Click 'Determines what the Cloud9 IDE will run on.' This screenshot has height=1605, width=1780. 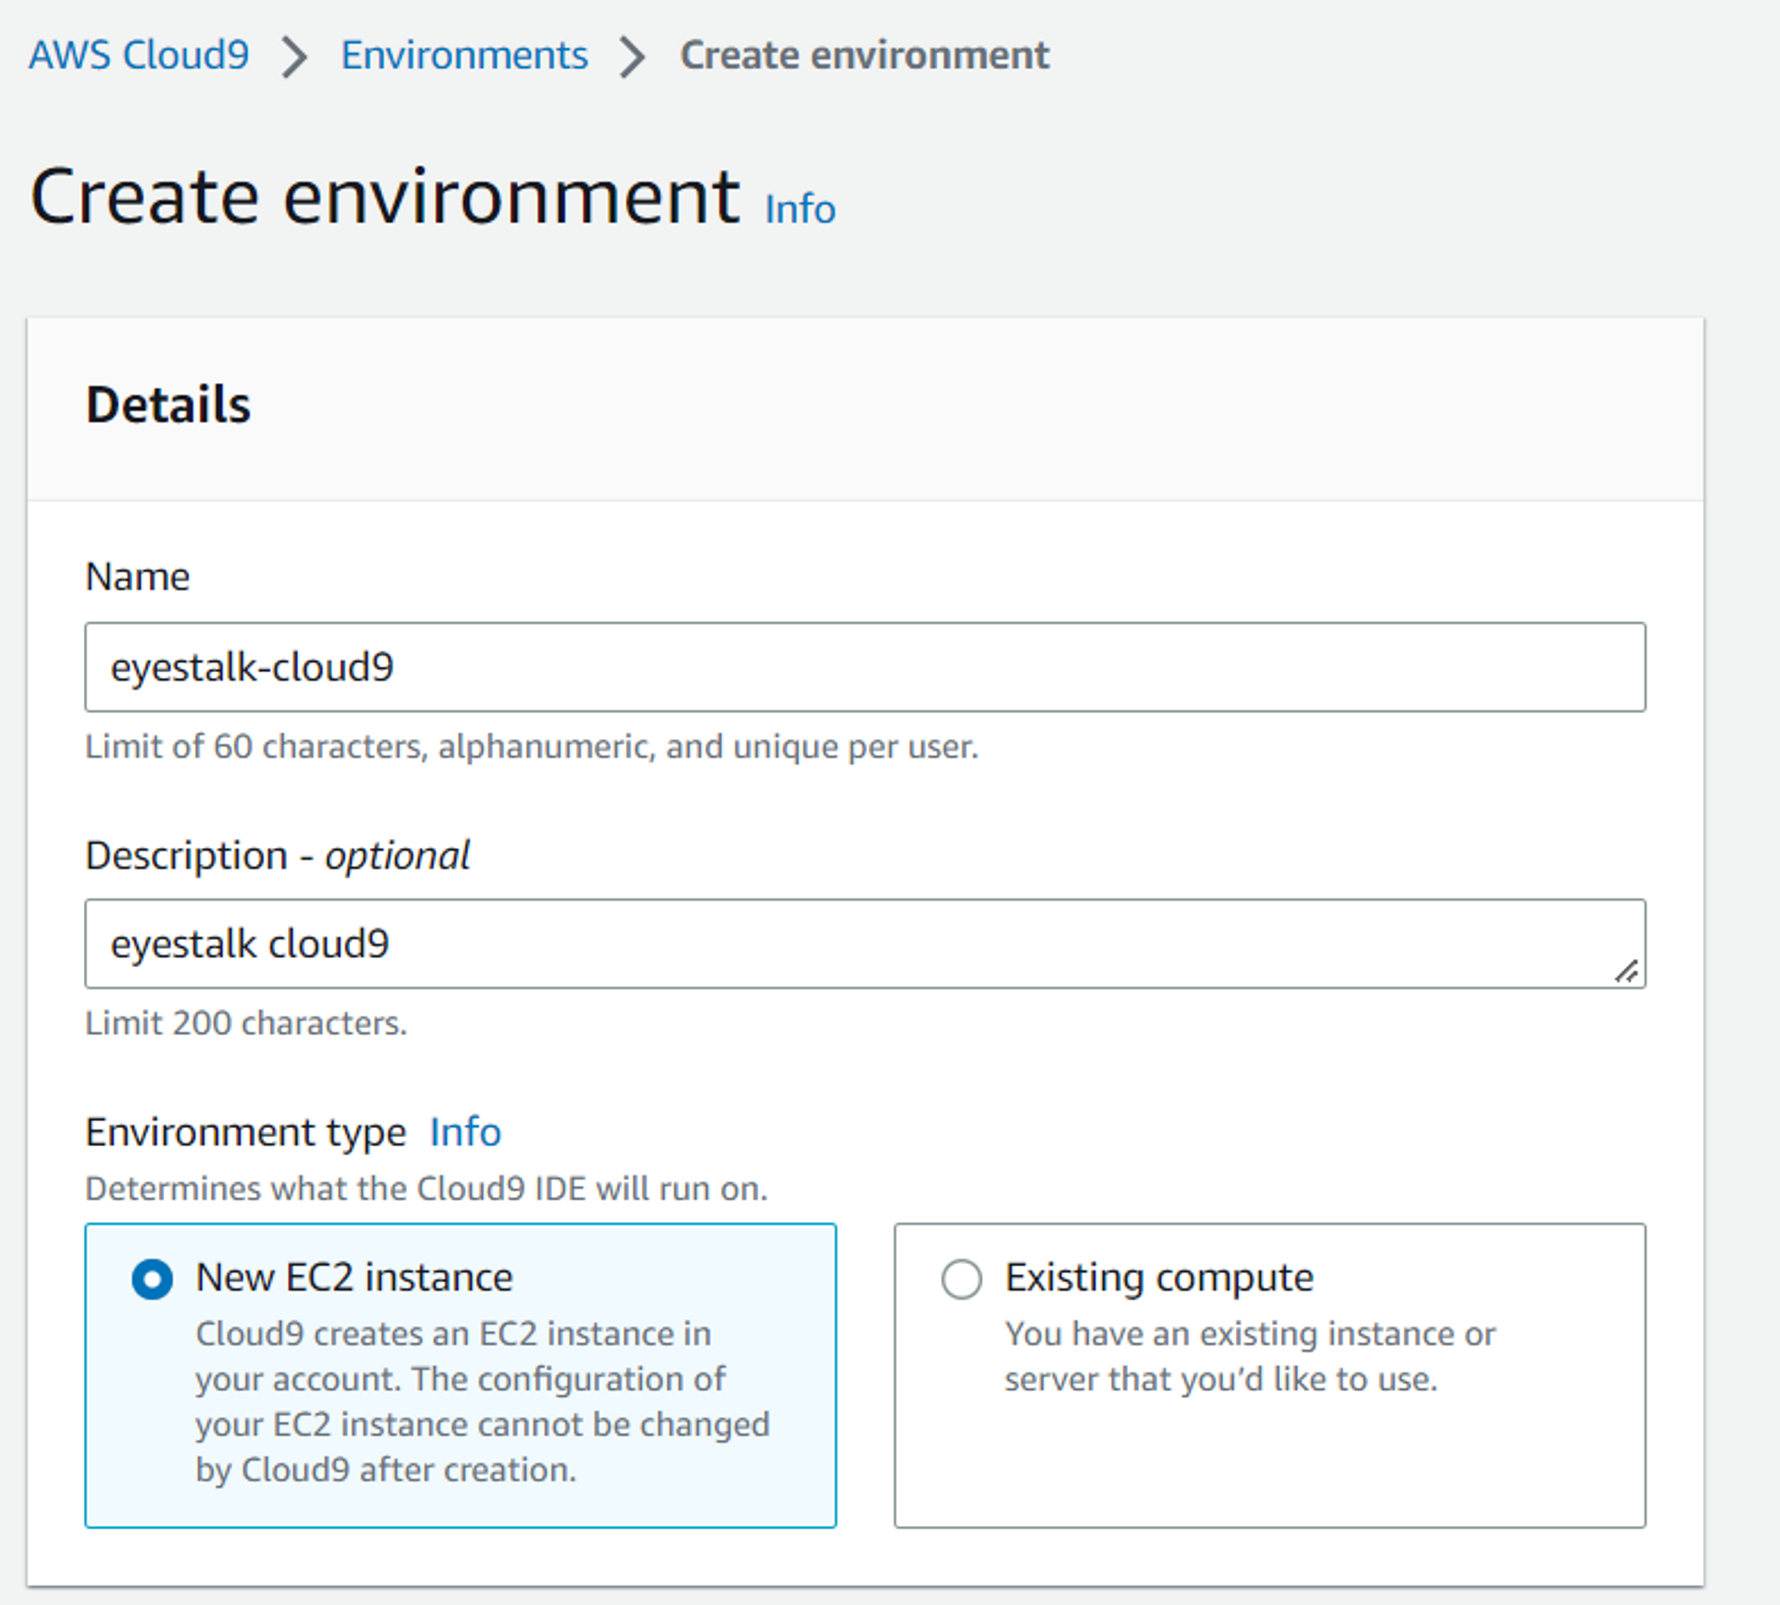[x=427, y=1189]
